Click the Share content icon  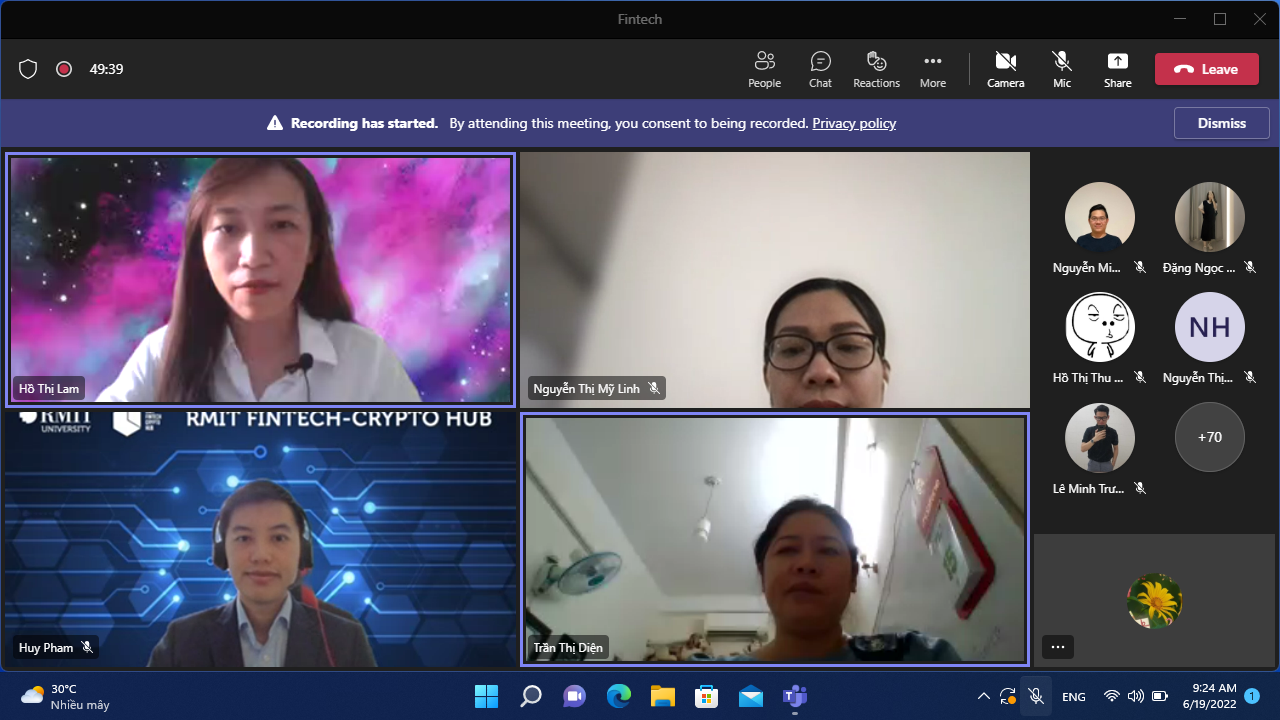click(x=1117, y=69)
